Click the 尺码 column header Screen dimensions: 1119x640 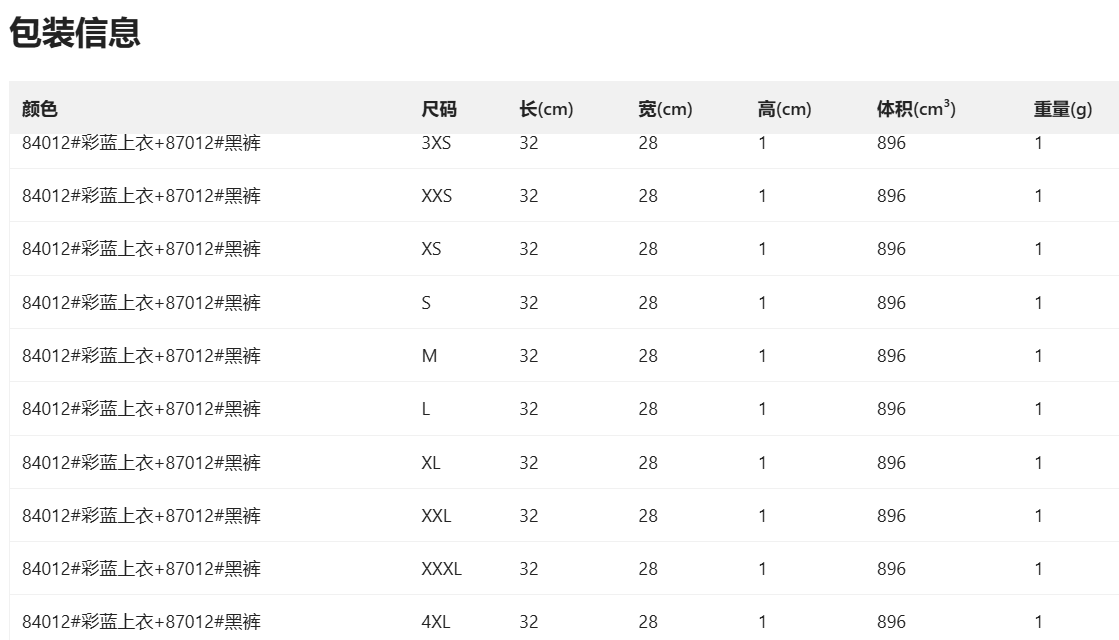[x=439, y=109]
